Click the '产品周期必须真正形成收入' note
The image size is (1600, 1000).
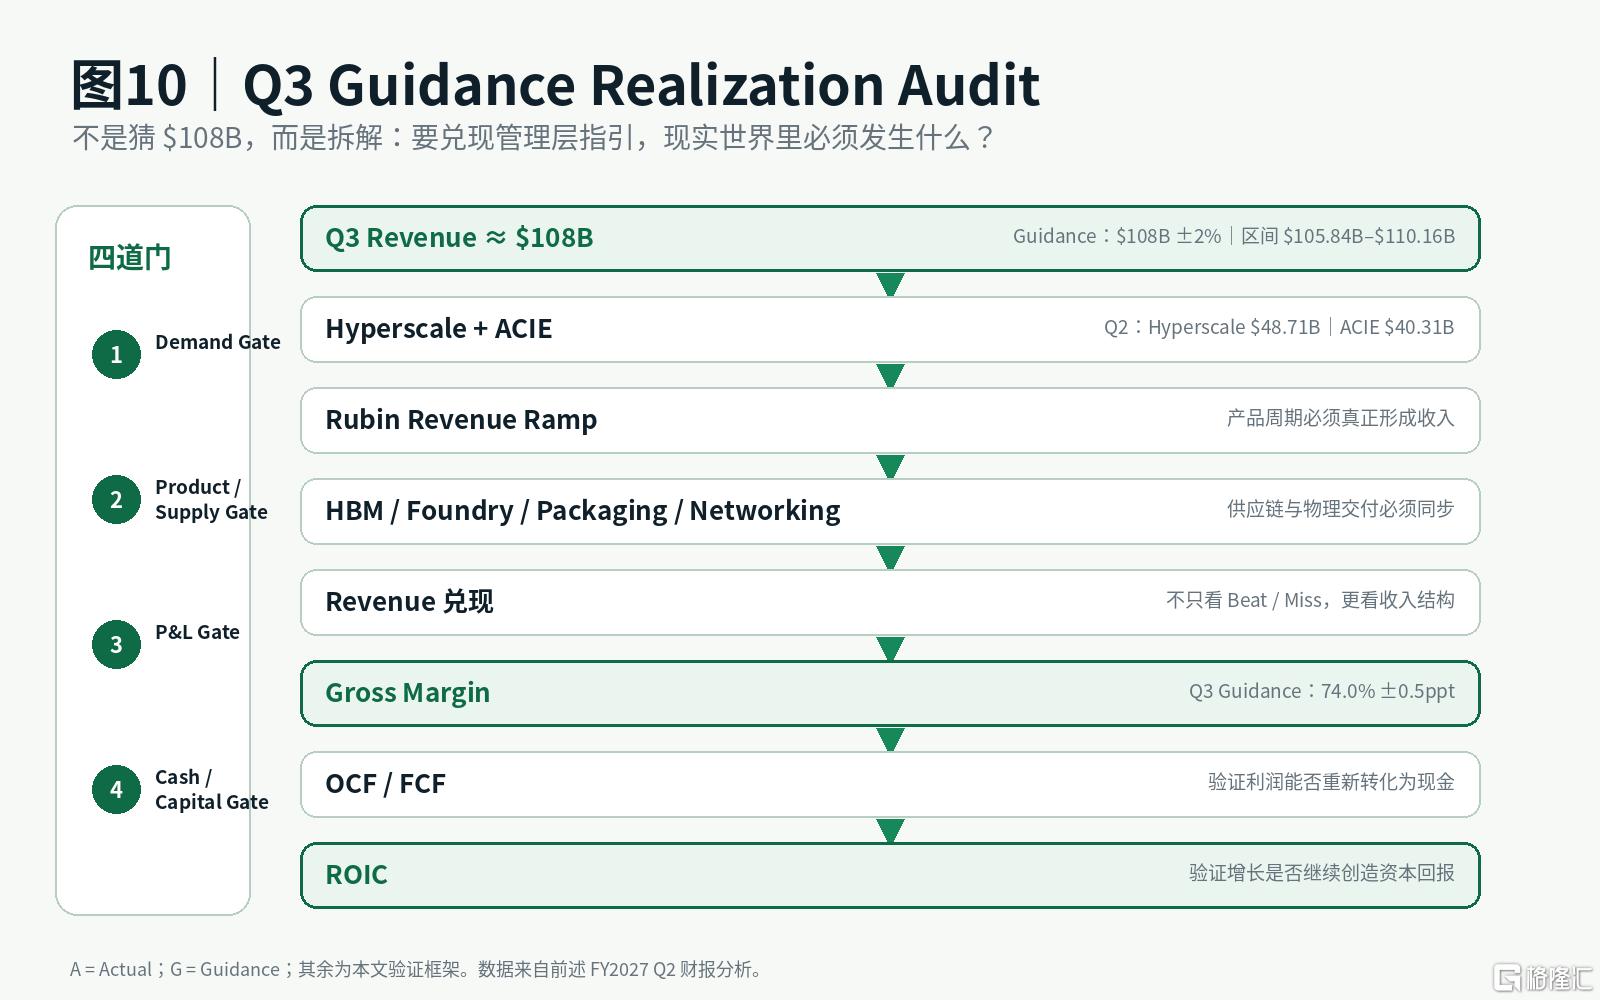coord(1340,418)
